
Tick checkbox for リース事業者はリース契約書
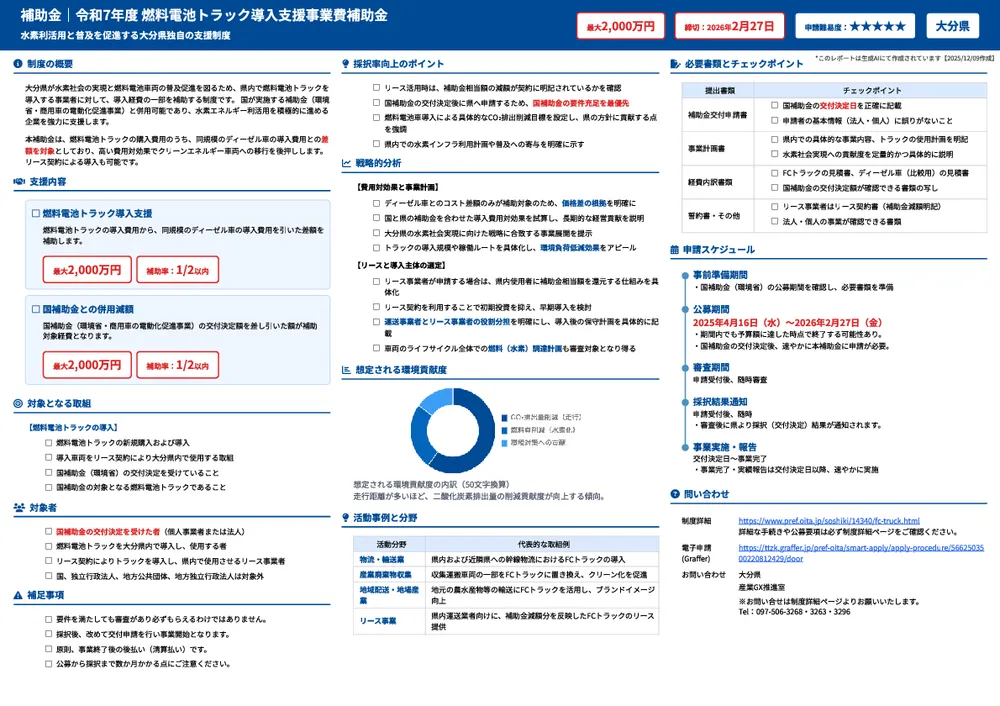tap(775, 206)
